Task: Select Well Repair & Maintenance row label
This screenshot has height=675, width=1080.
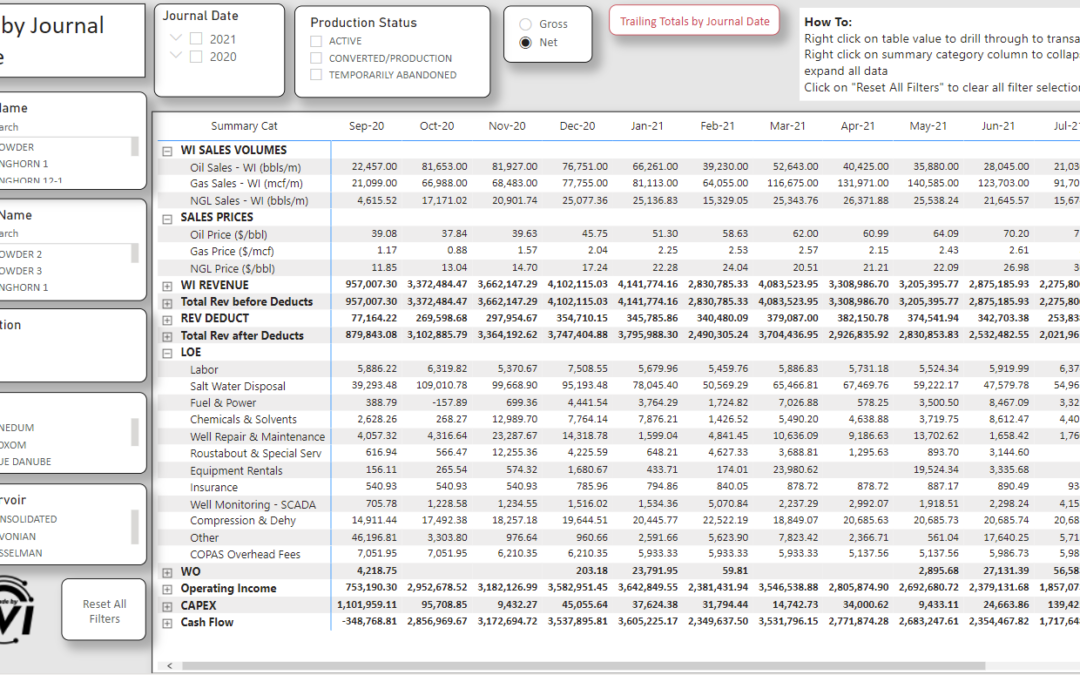Action: click(258, 437)
